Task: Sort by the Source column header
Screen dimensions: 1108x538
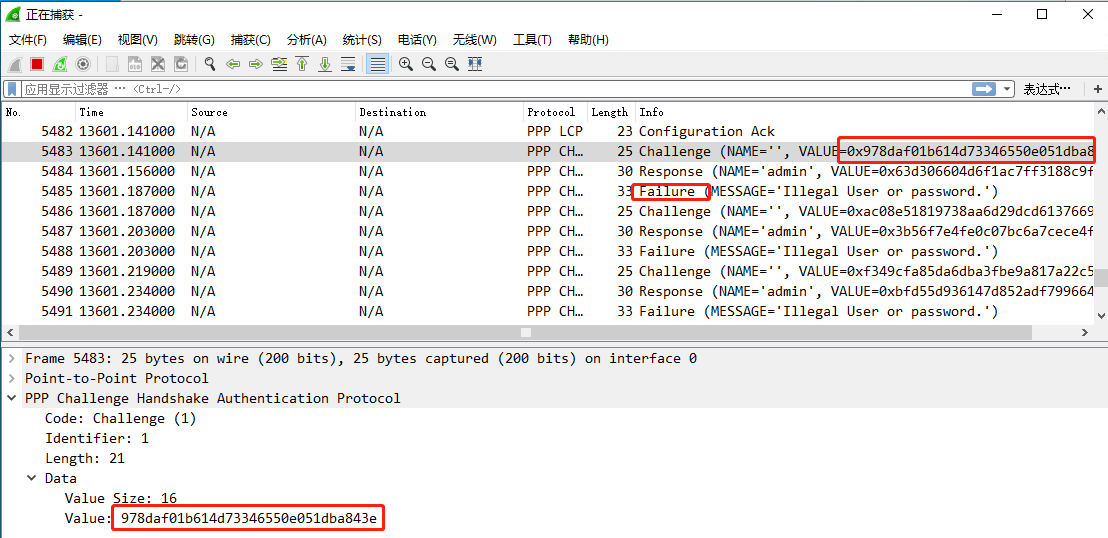Action: [x=271, y=112]
